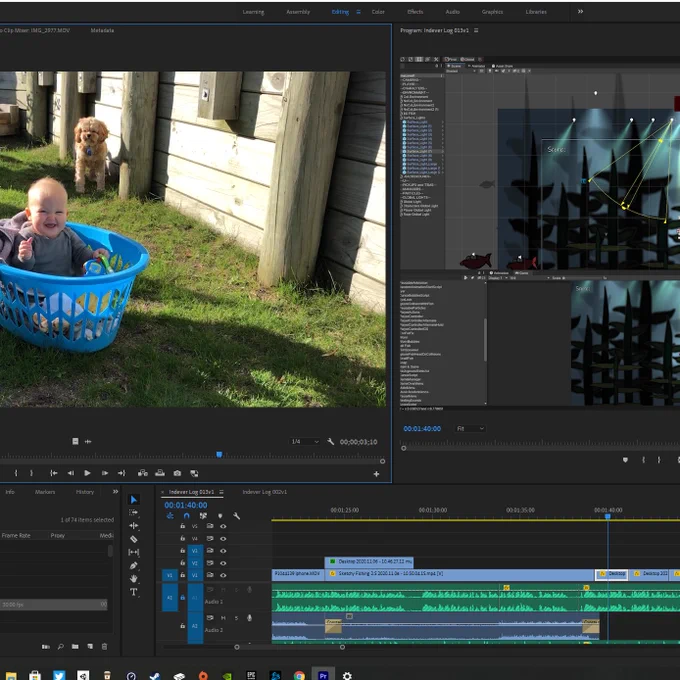Click the Add Marker icon in the timeline
The height and width of the screenshot is (680, 680).
[x=220, y=516]
